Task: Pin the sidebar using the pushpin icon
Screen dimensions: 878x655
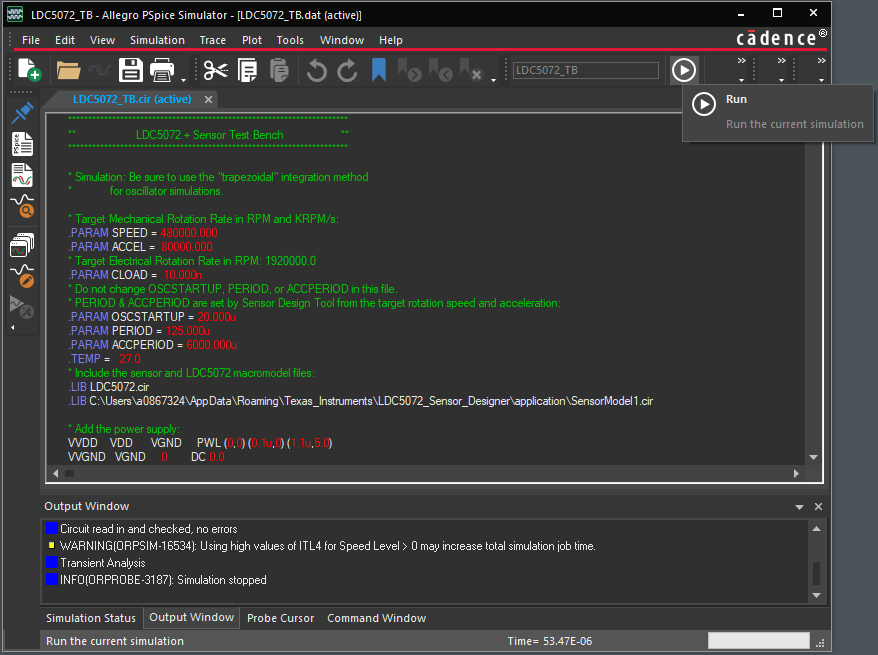Action: (22, 112)
